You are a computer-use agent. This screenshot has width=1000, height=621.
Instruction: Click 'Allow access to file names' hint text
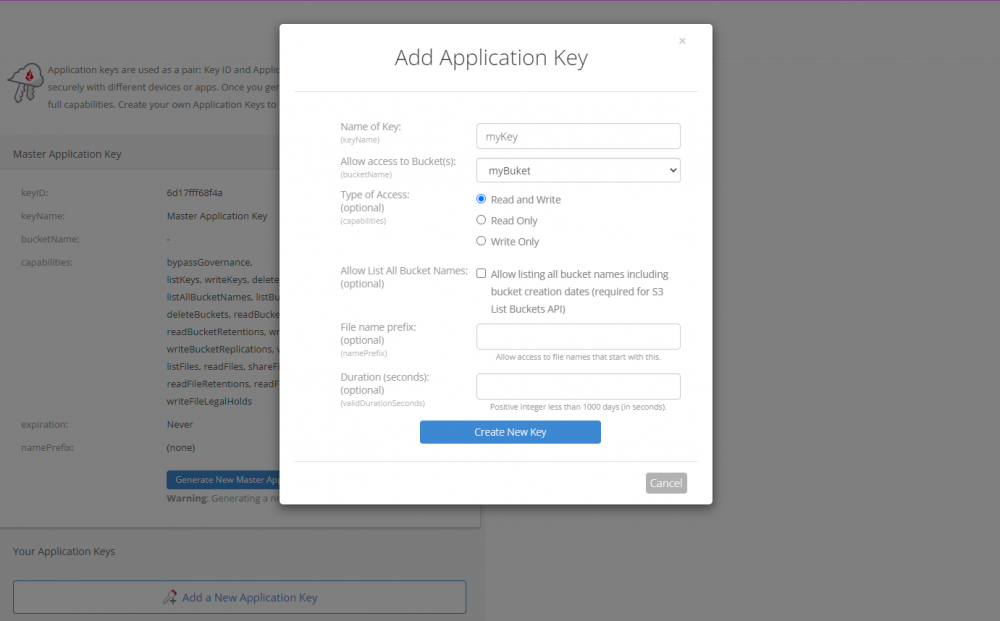click(578, 357)
